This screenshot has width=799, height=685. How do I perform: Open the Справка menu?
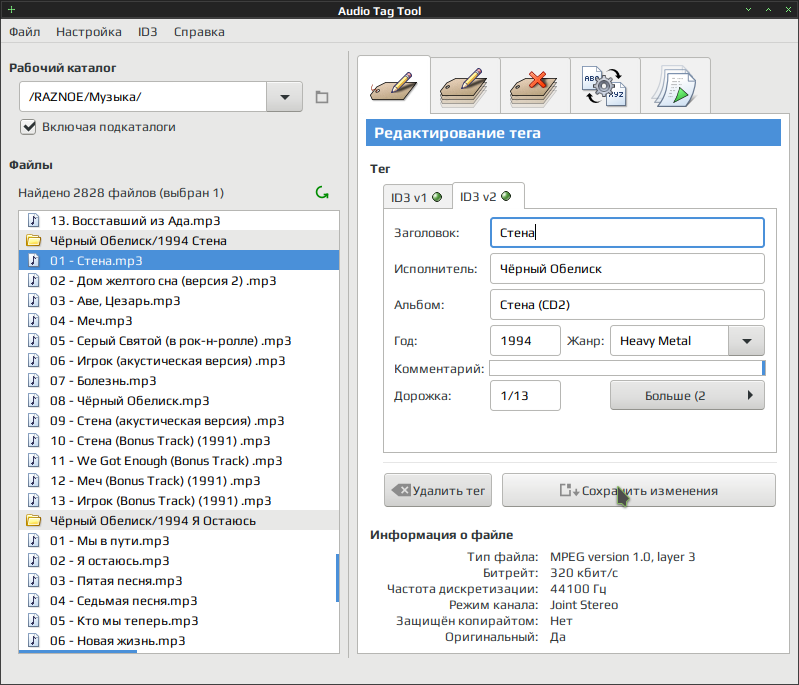coord(199,32)
